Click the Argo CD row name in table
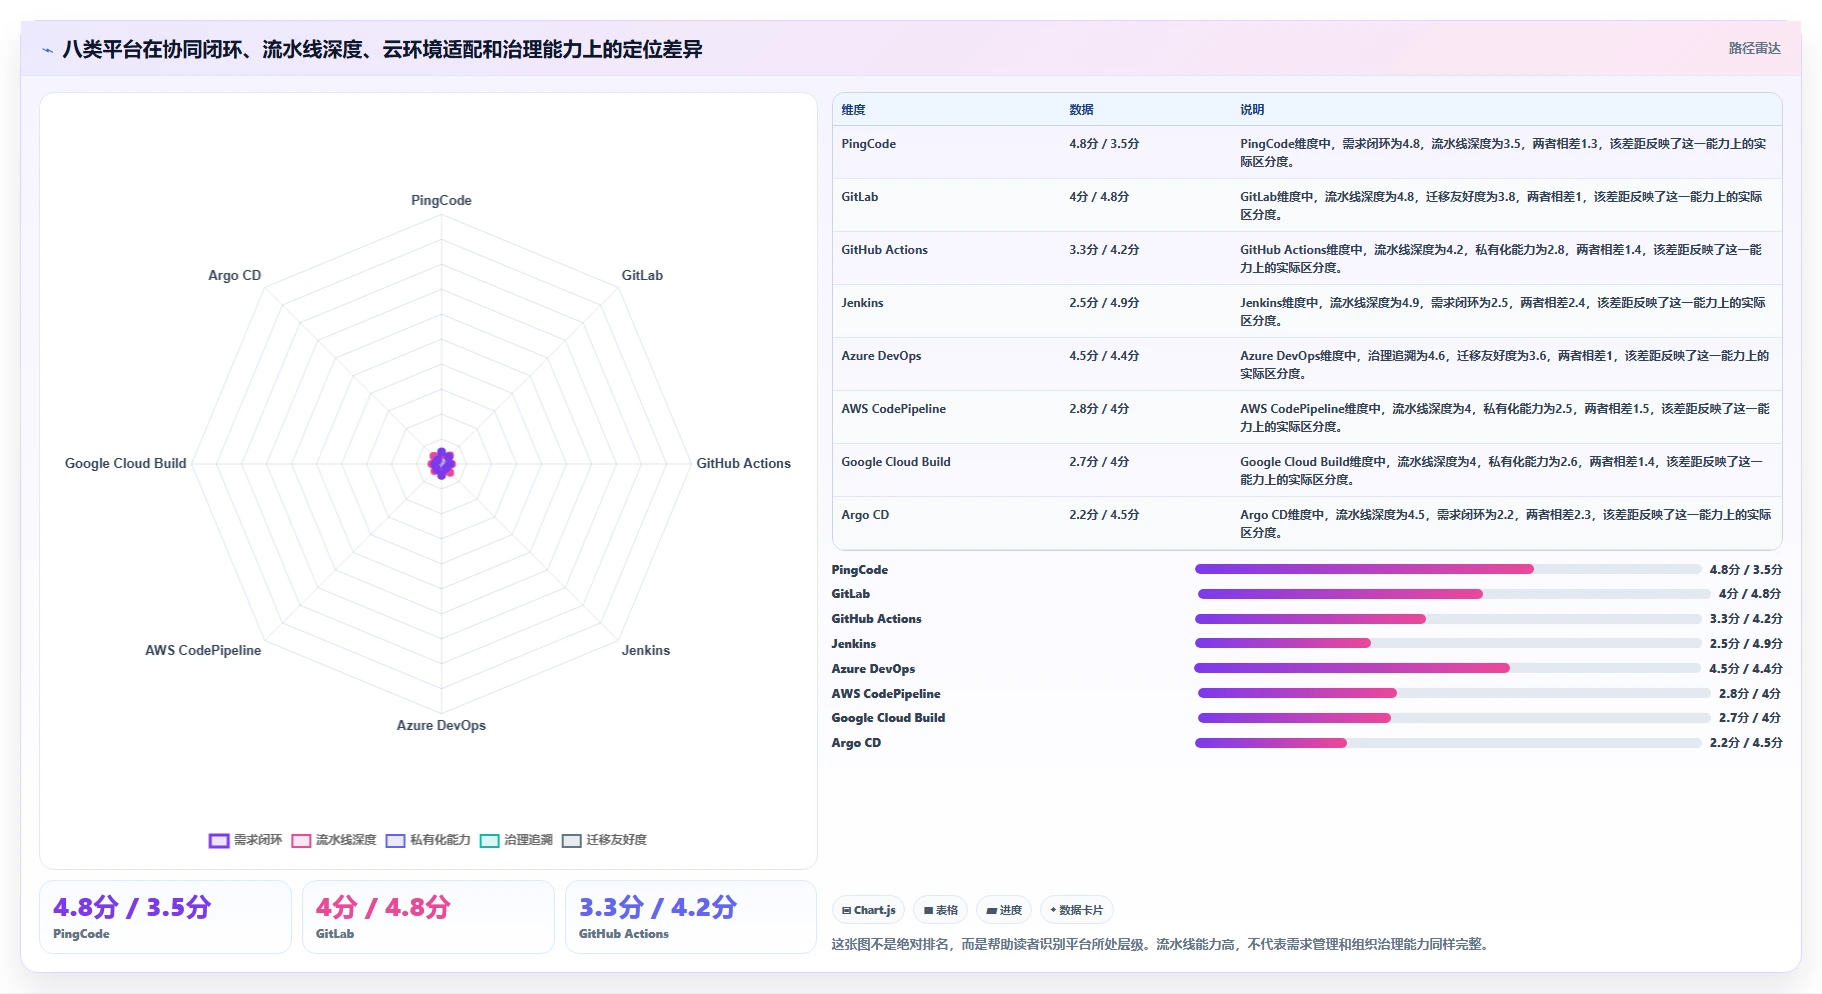The height and width of the screenshot is (994, 1822). coord(865,515)
